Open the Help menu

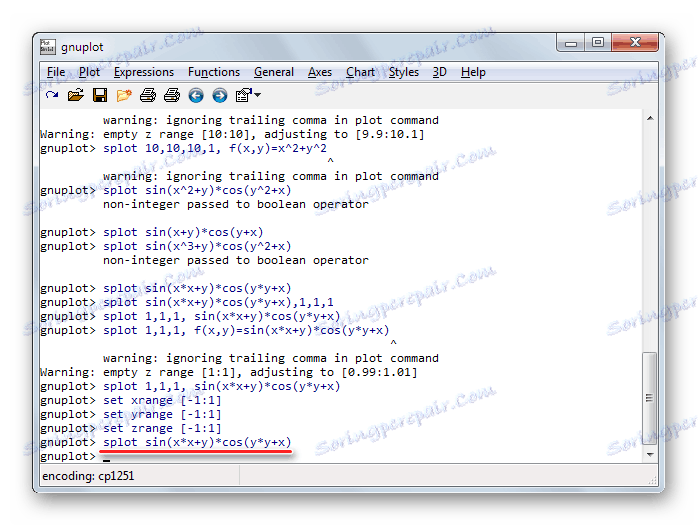pos(473,72)
